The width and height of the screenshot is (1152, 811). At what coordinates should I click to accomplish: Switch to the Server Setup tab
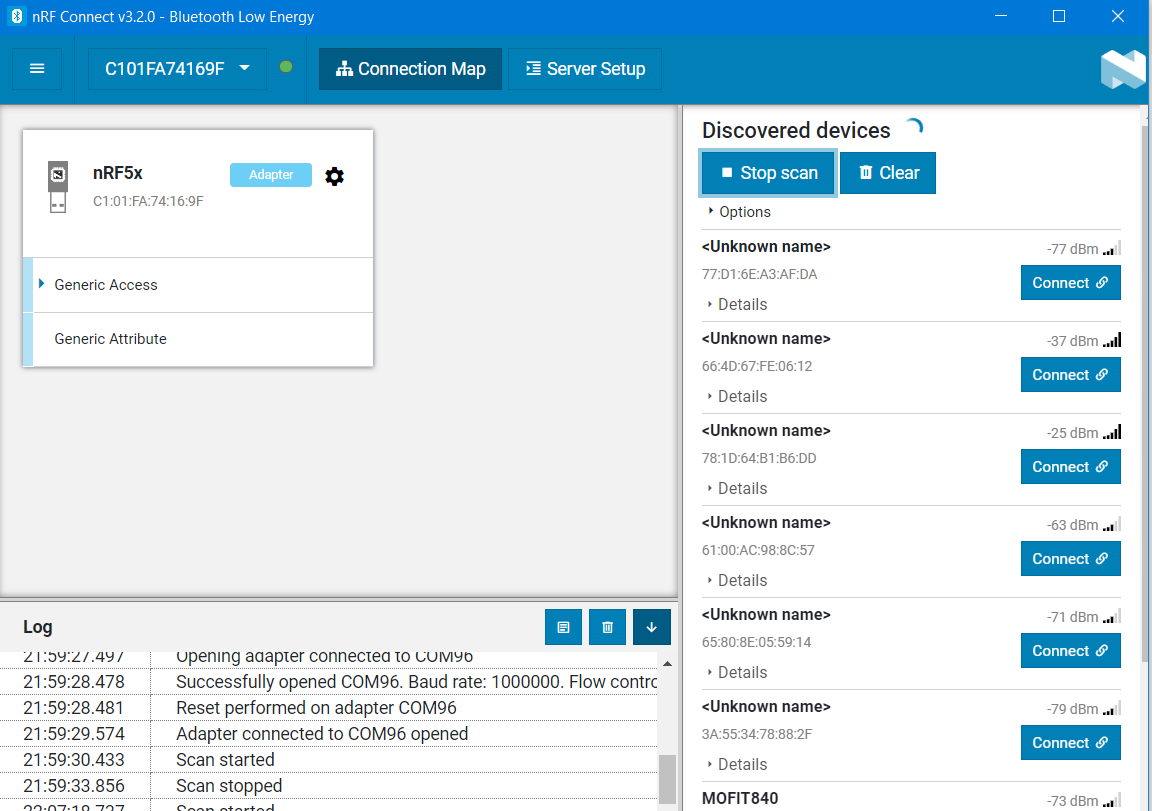click(x=585, y=69)
